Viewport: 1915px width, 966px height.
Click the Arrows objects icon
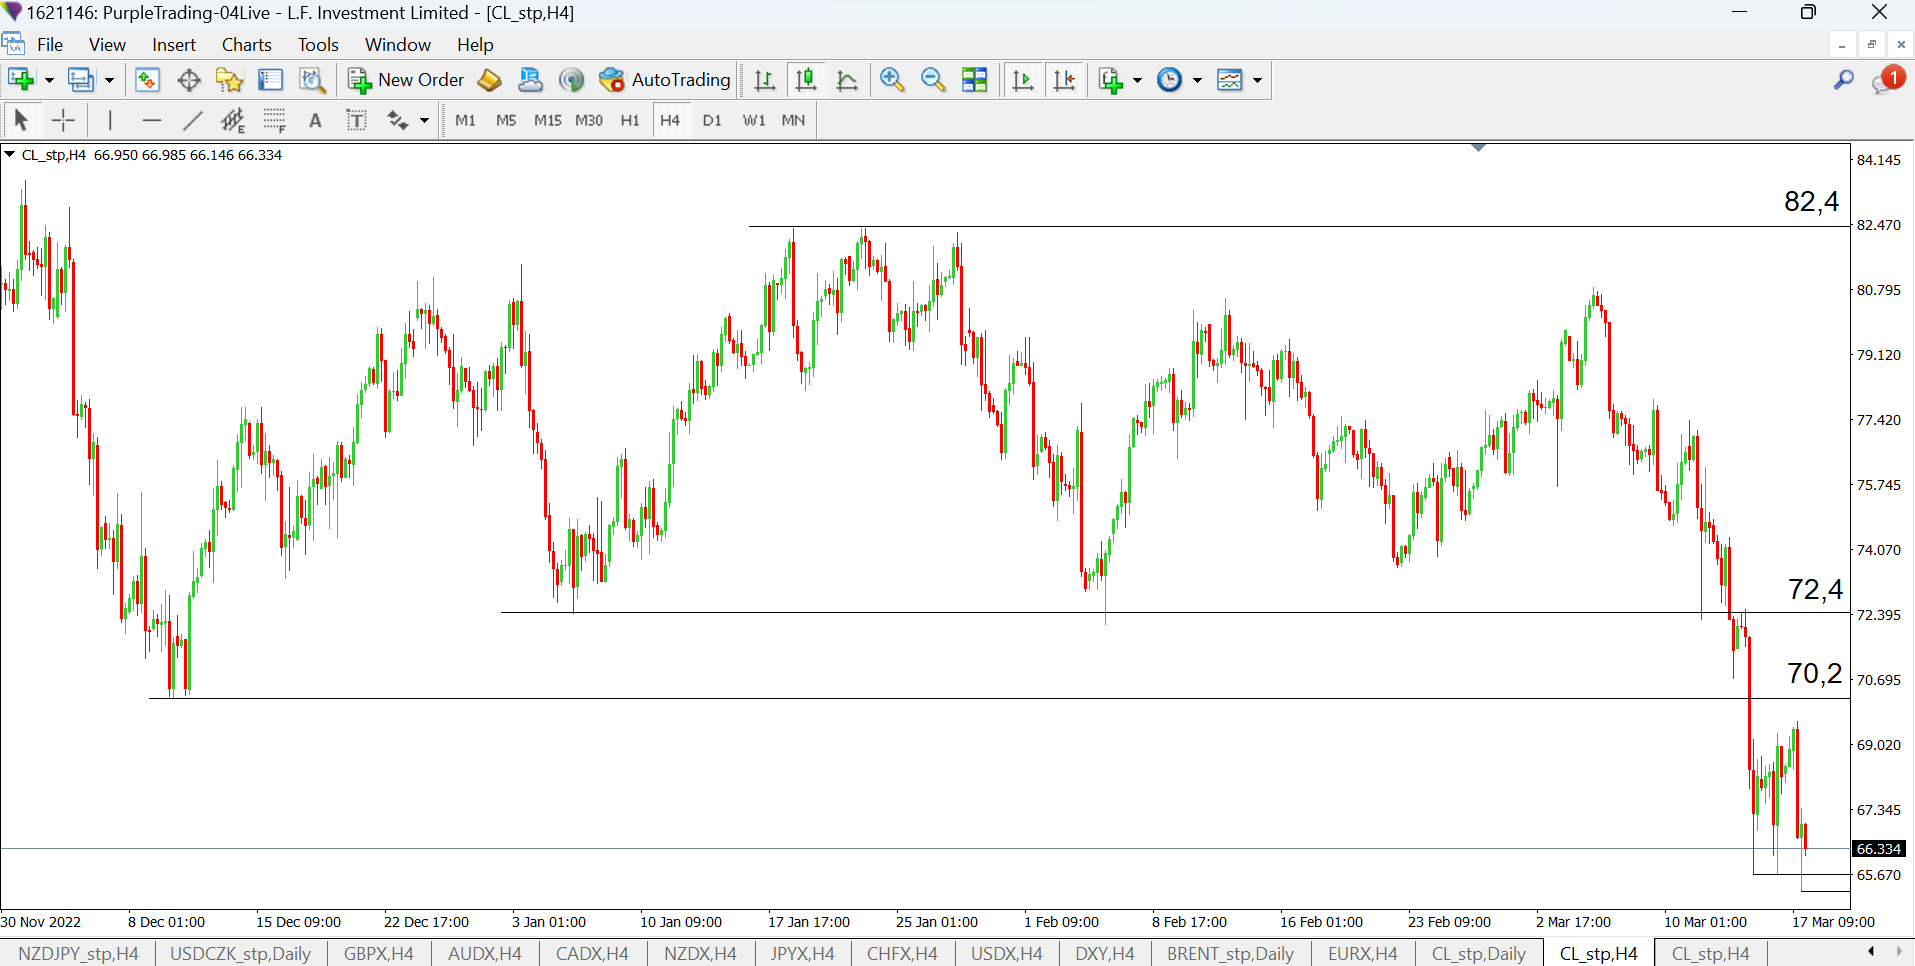(397, 121)
